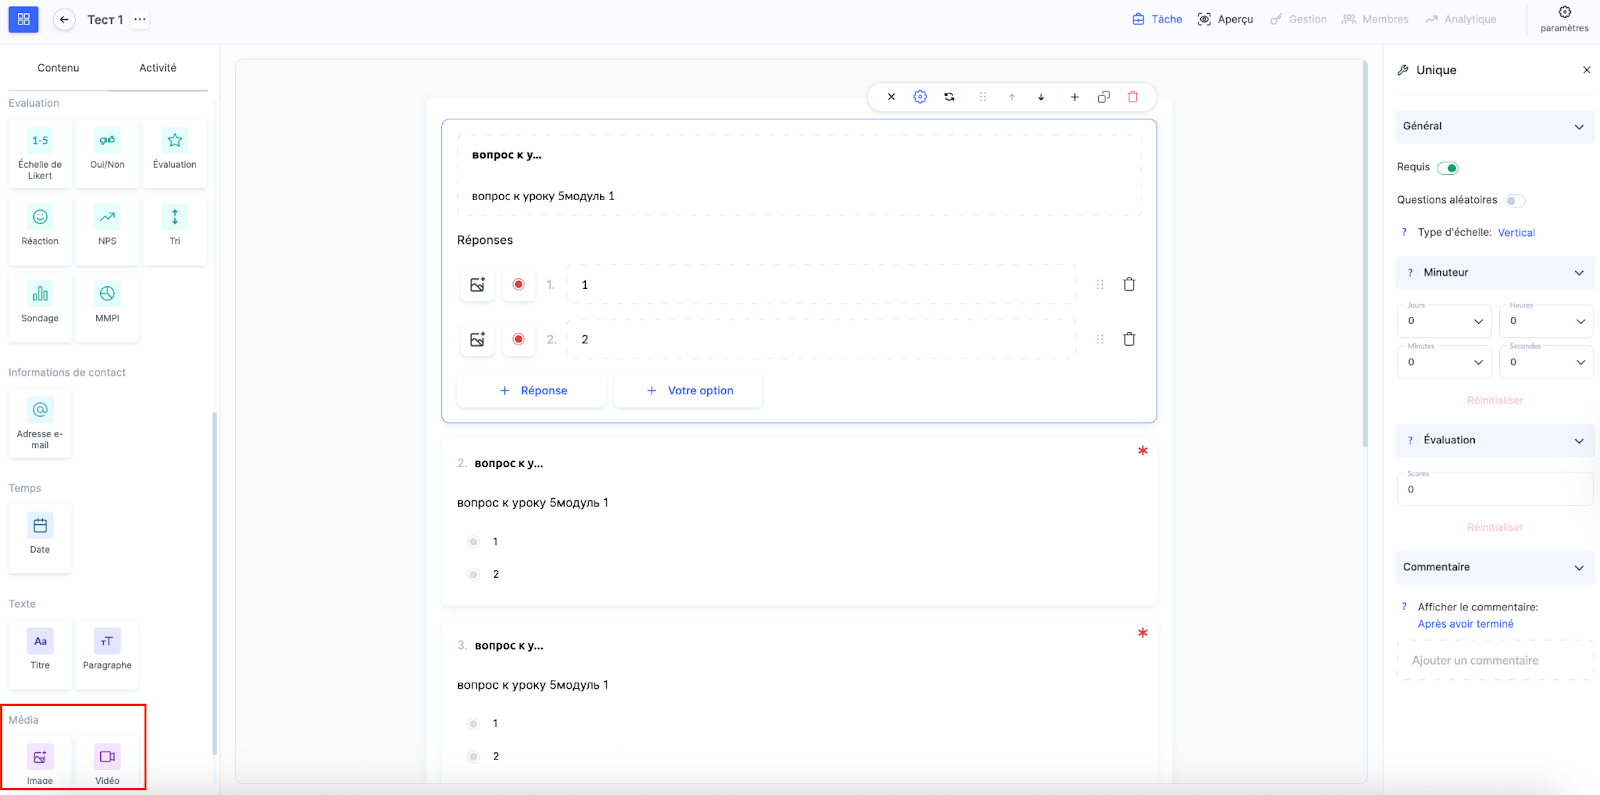Open the Jours dropdown
Screen dimensions: 1600x795
coord(1444,321)
